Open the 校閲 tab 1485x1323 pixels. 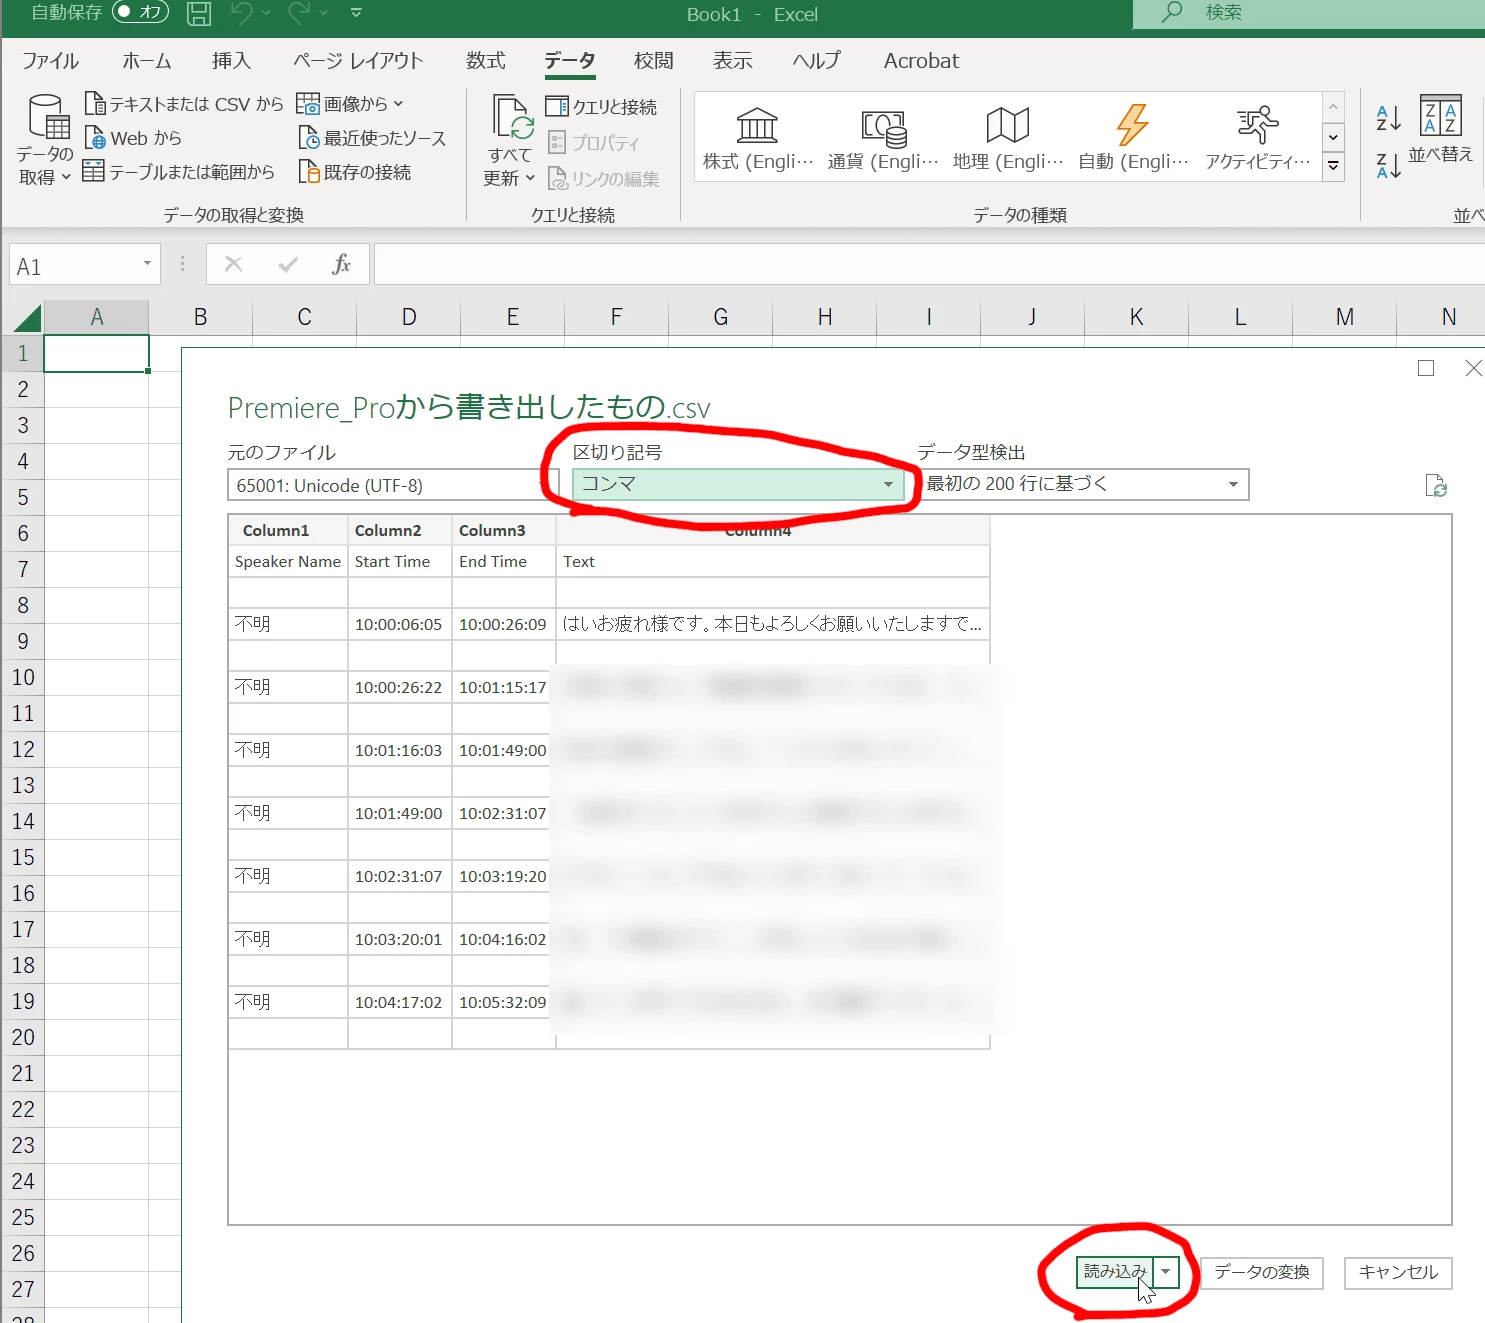tap(653, 61)
